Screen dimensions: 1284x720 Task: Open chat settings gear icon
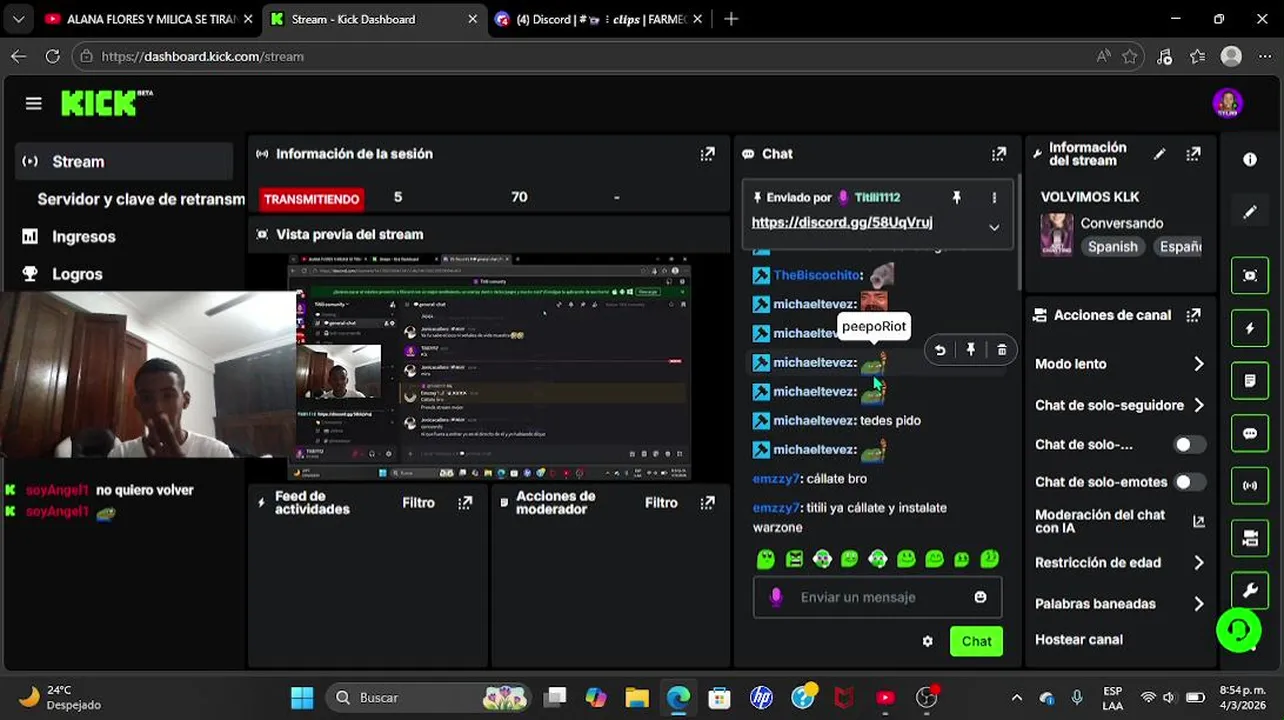point(927,641)
